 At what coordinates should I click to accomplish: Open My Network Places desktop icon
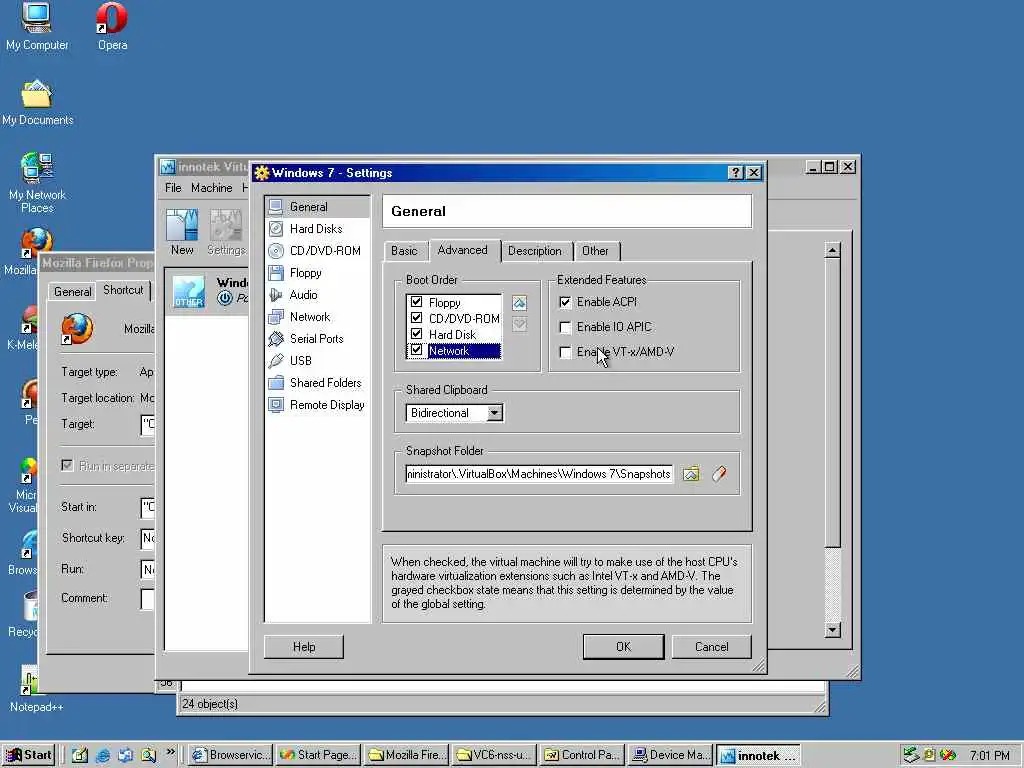coord(37,183)
